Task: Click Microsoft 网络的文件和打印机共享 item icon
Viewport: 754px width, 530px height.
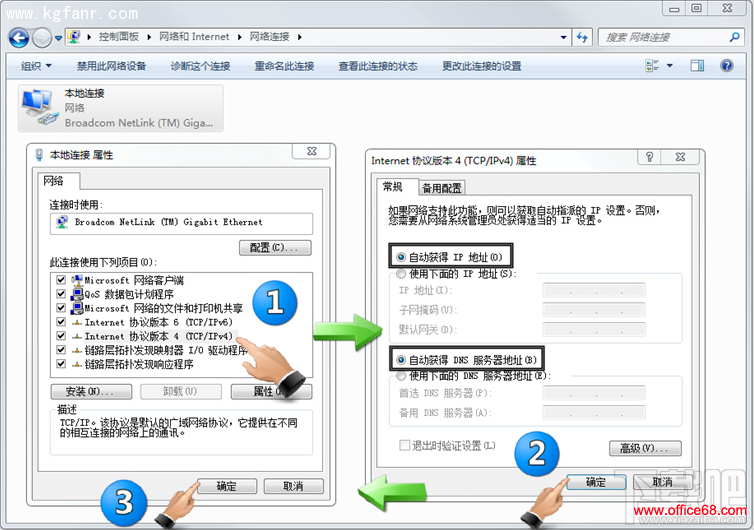Action: [x=77, y=308]
